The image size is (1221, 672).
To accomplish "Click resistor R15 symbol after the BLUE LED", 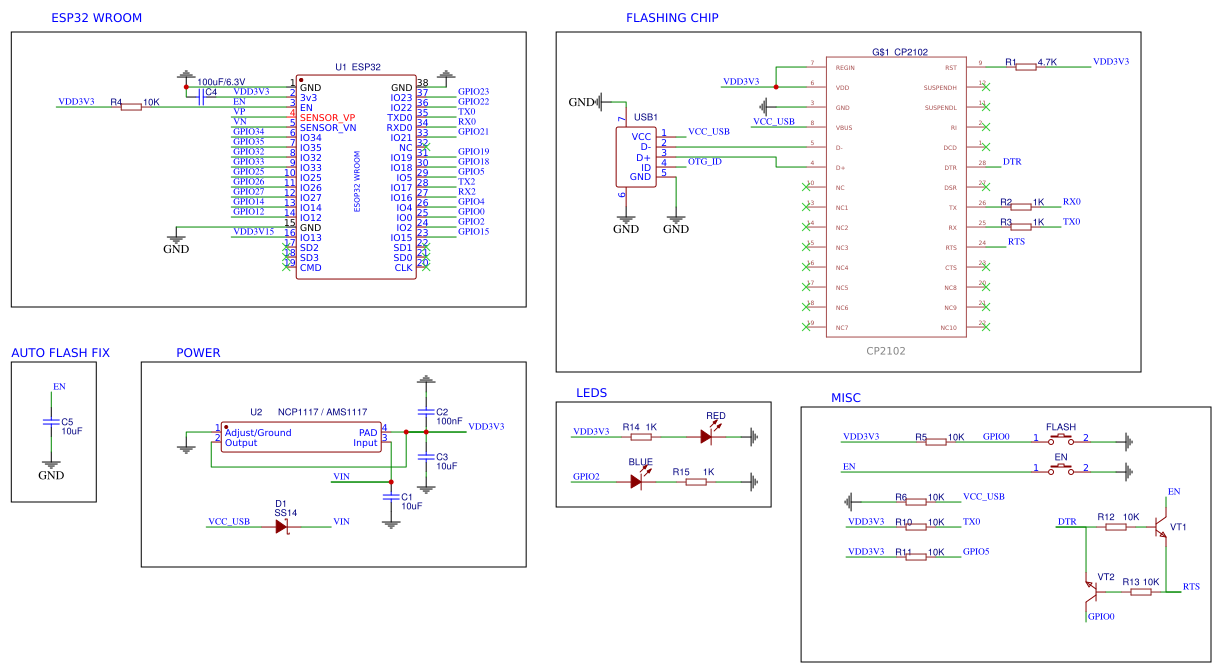I will tap(695, 481).
